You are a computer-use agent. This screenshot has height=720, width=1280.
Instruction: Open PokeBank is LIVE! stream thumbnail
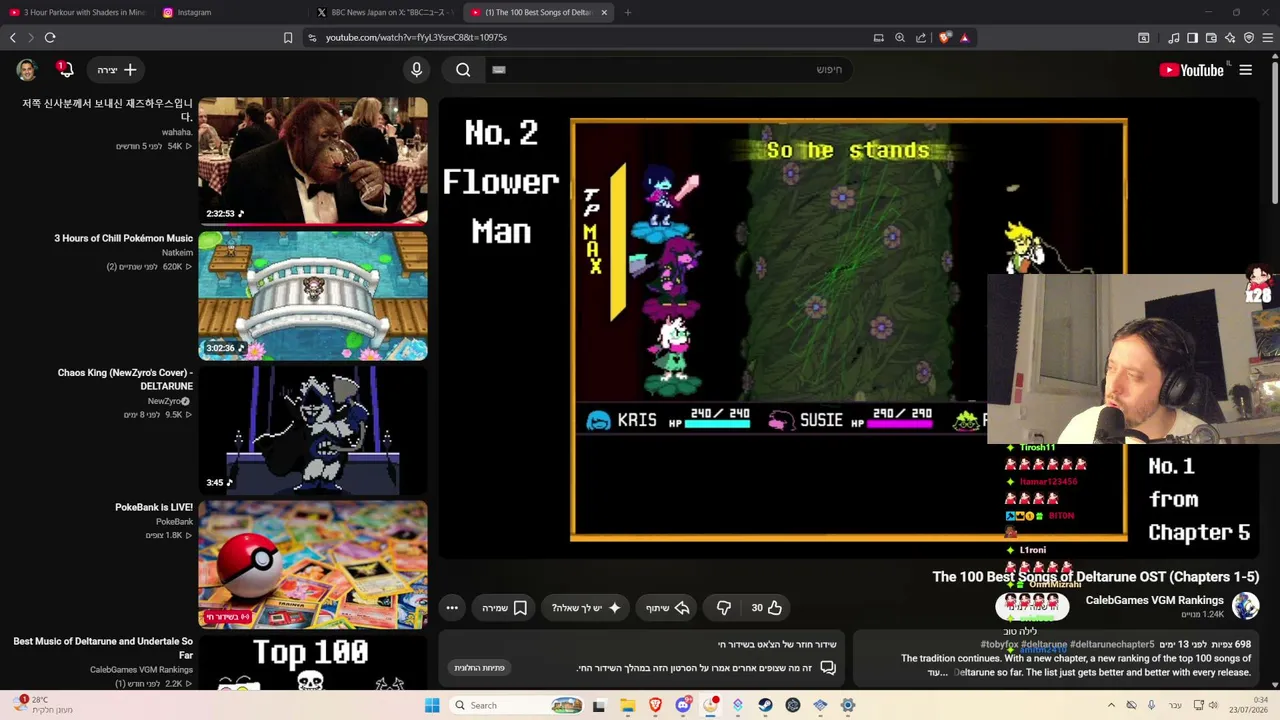(313, 565)
